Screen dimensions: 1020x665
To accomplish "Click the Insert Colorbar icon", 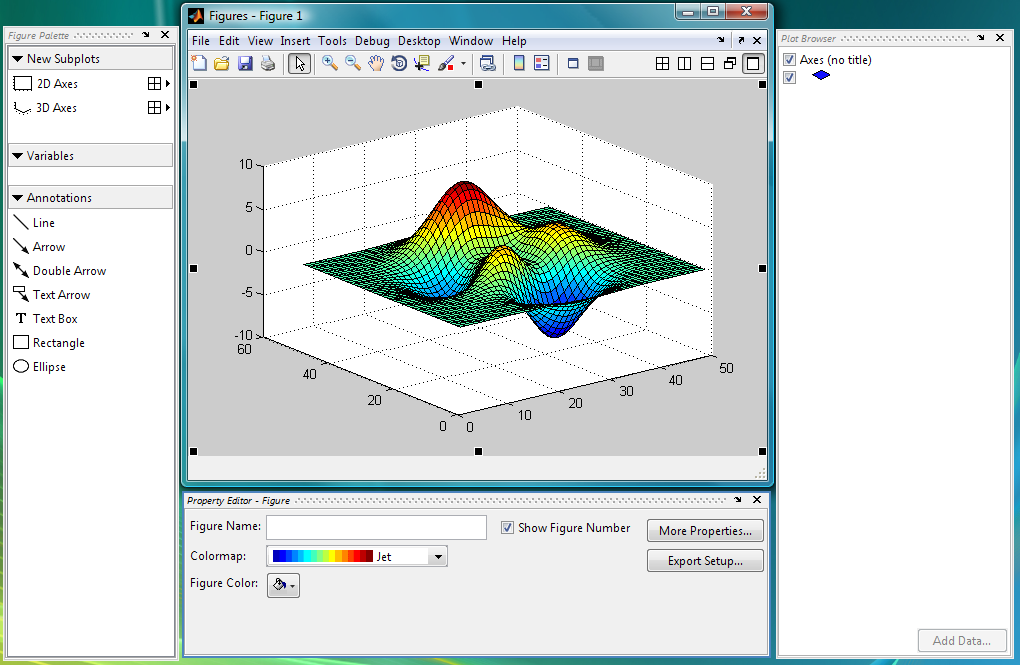I will click(519, 64).
